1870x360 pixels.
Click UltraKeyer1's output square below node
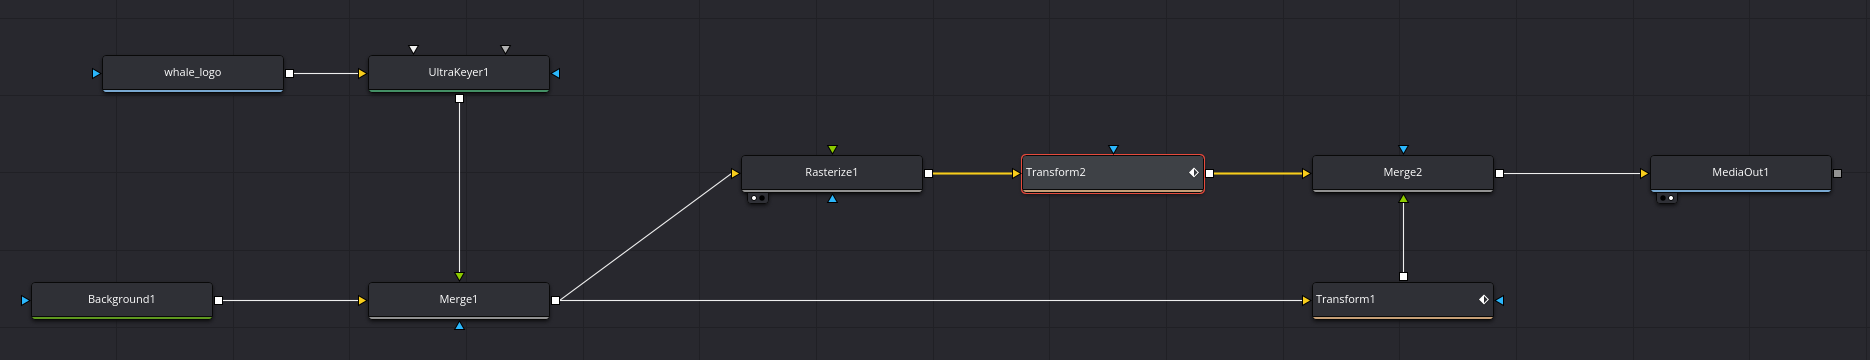coord(459,98)
